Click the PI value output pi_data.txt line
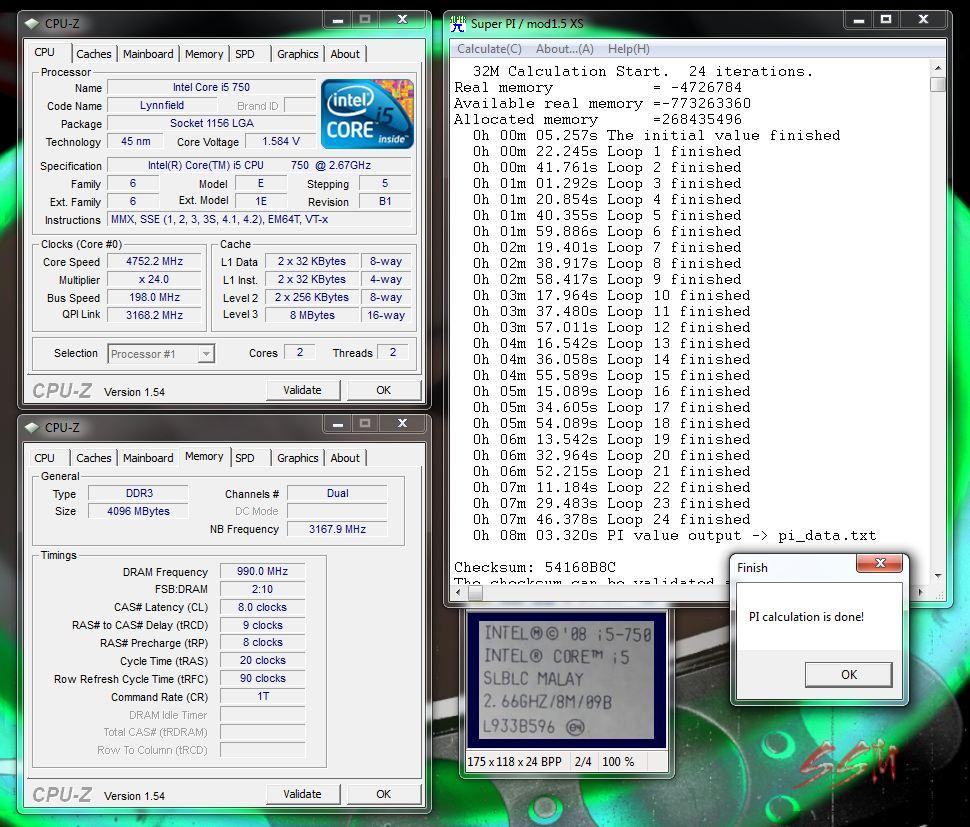The height and width of the screenshot is (827, 970). pos(674,536)
